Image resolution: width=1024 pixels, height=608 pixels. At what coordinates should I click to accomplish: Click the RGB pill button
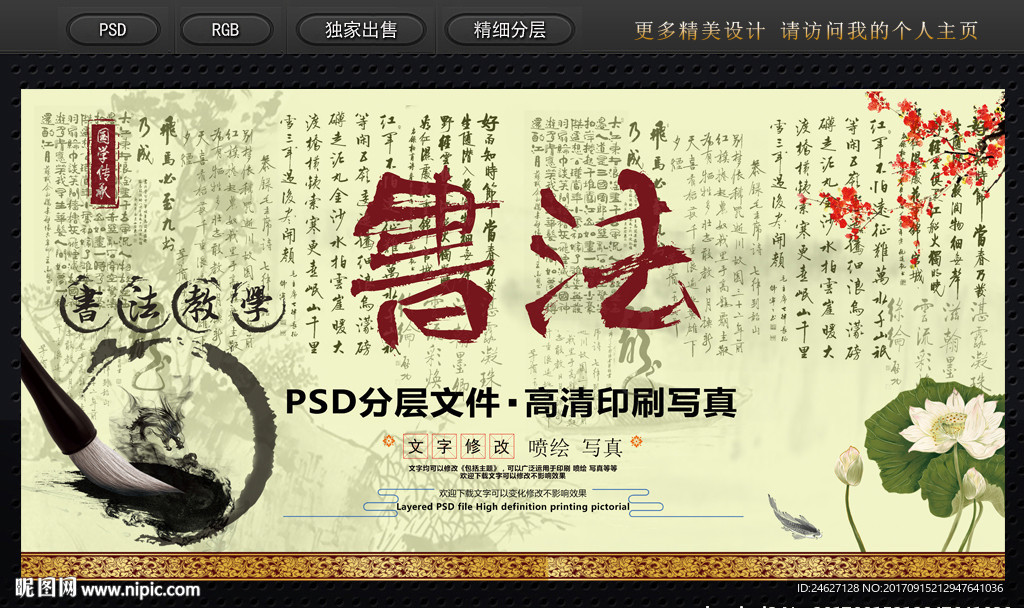[x=225, y=30]
